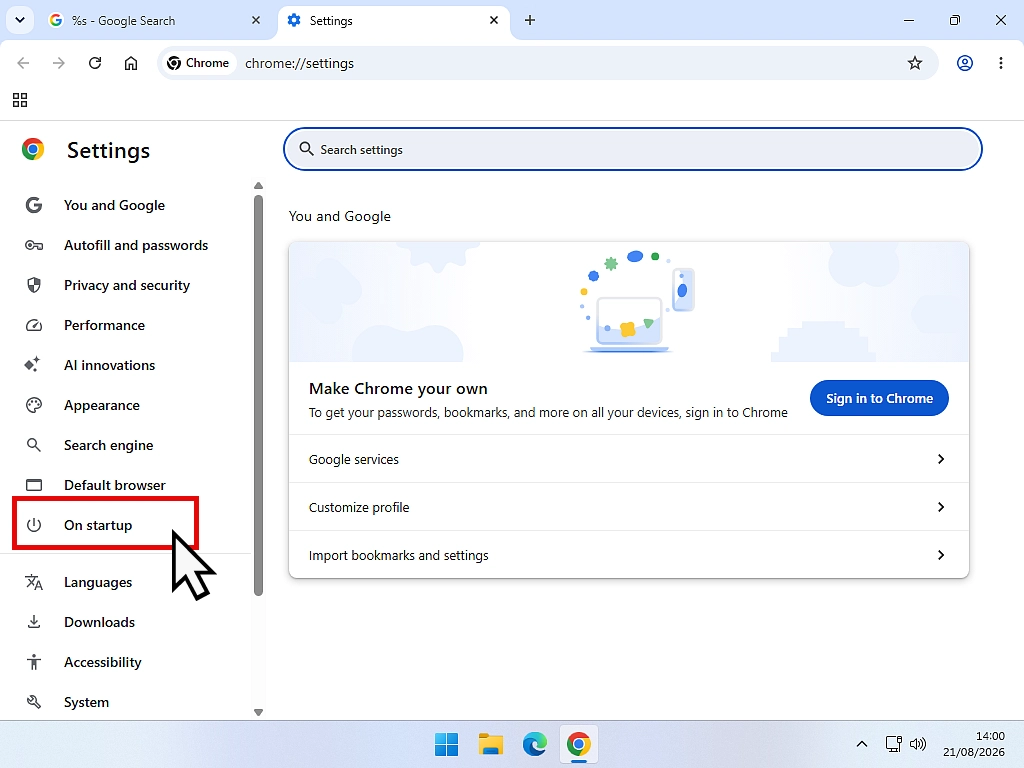Click the tab search dropdown arrow
The image size is (1024, 768).
click(20, 20)
